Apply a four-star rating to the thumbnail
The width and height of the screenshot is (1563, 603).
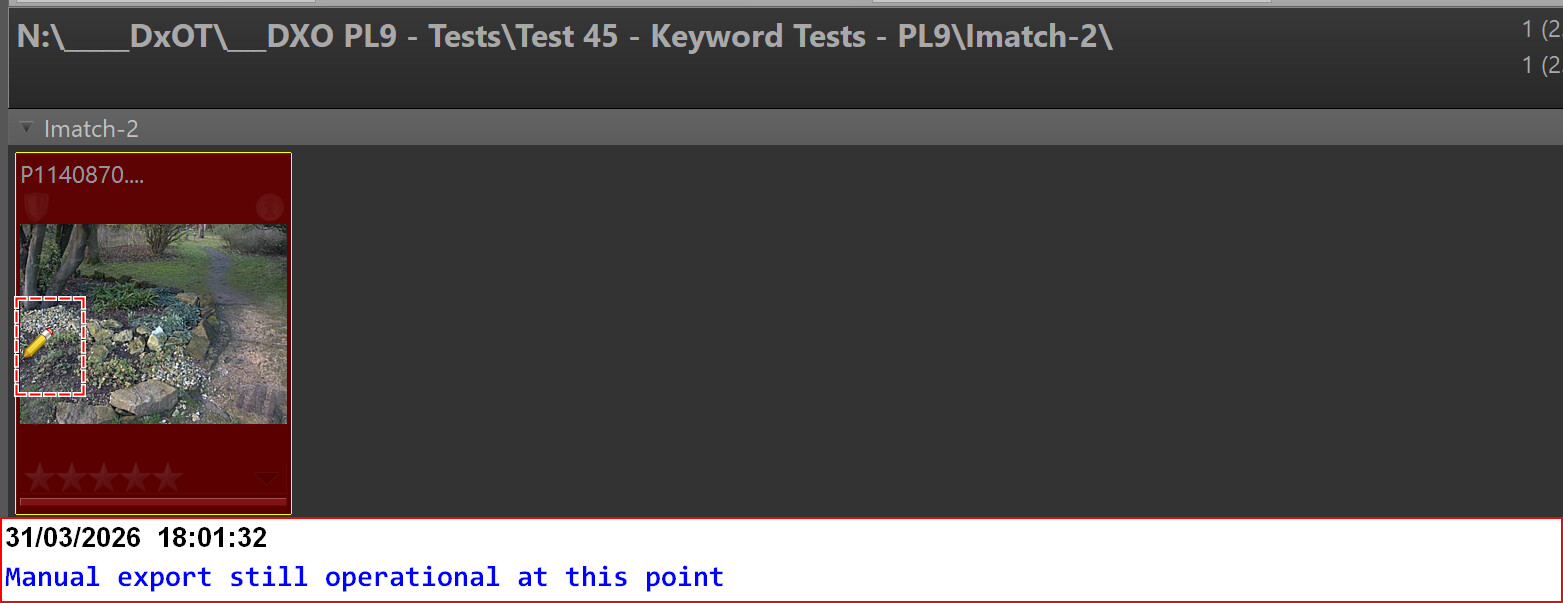(x=136, y=478)
